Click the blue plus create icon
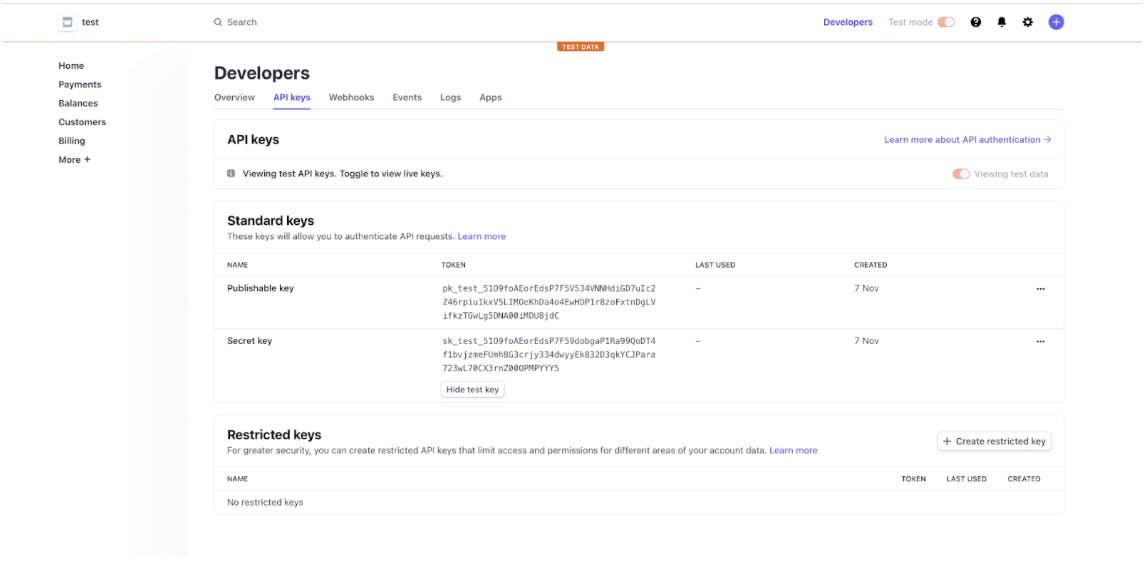This screenshot has height=576, width=1144. (x=1056, y=22)
